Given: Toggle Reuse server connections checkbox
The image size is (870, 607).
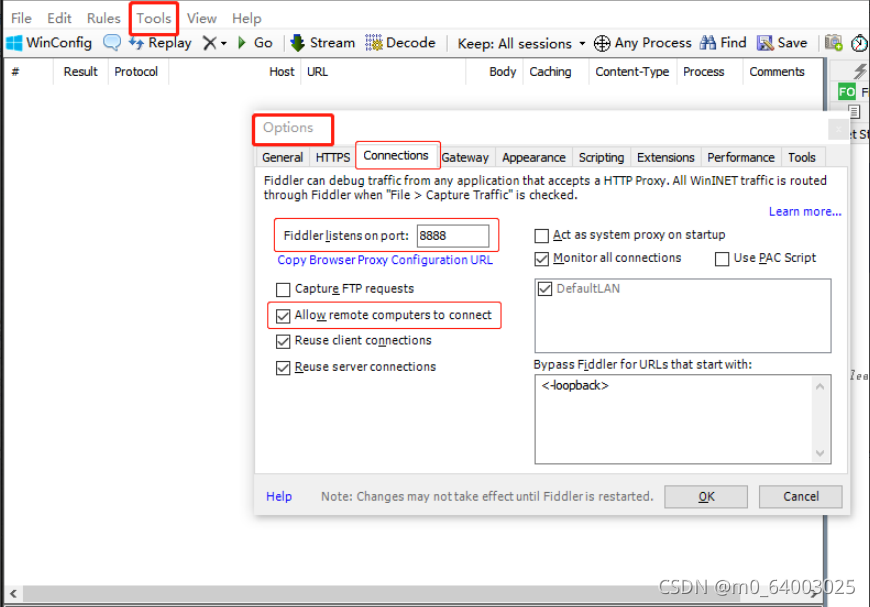Looking at the screenshot, I should click(x=283, y=368).
